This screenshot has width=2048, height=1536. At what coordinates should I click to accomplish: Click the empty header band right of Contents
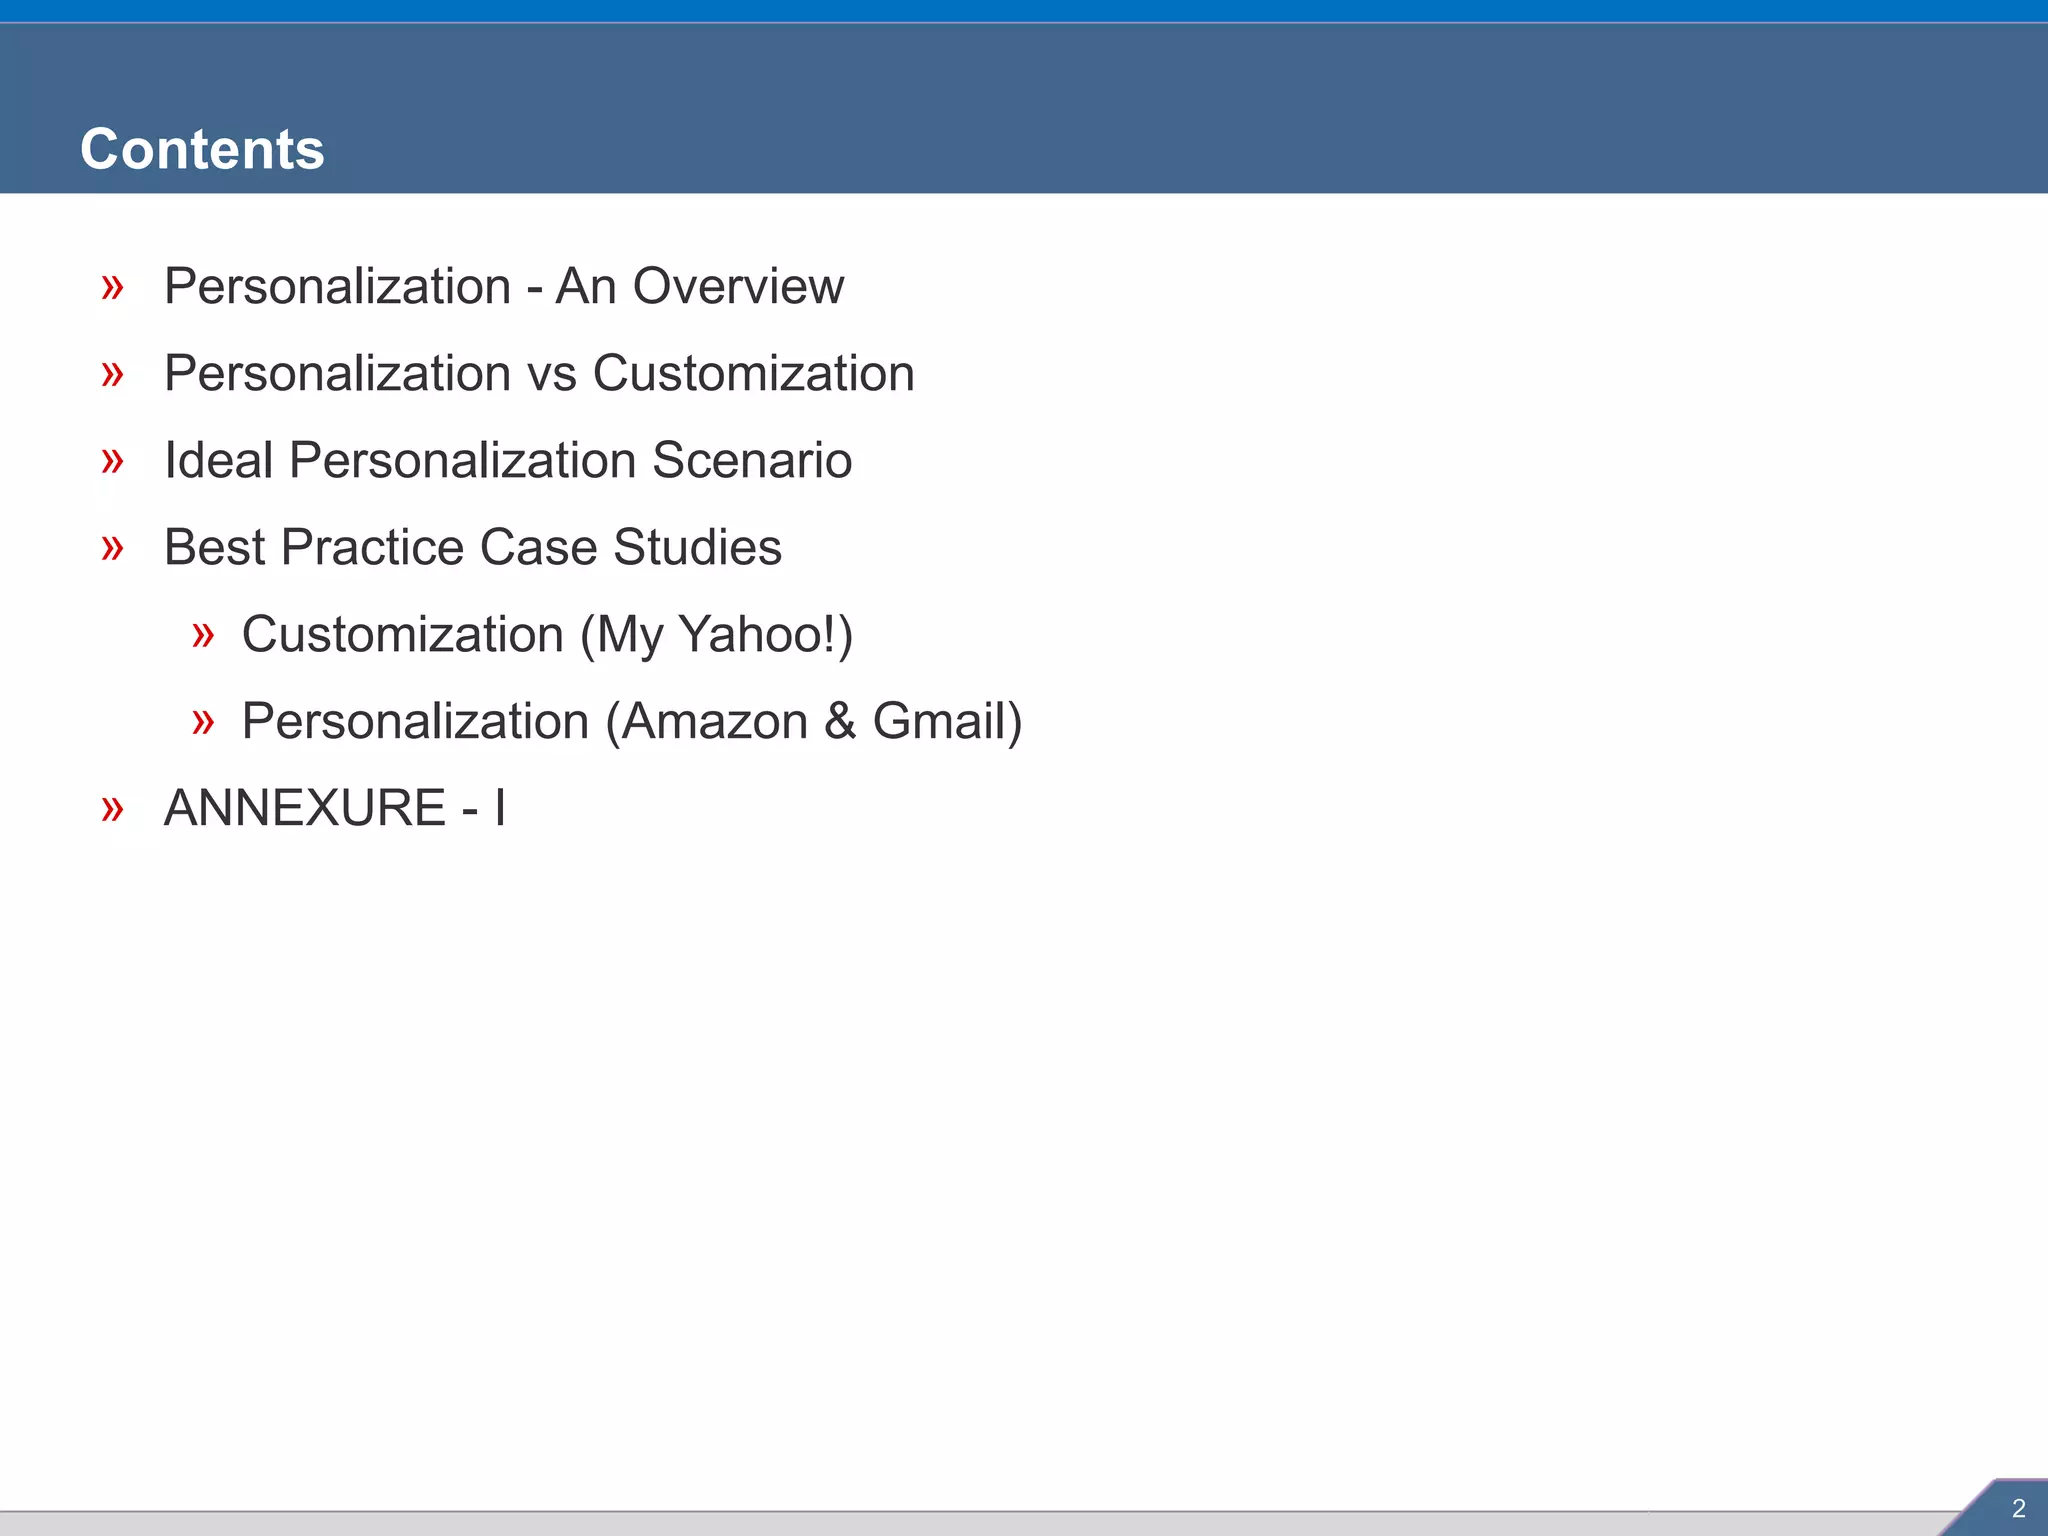pyautogui.click(x=1200, y=110)
